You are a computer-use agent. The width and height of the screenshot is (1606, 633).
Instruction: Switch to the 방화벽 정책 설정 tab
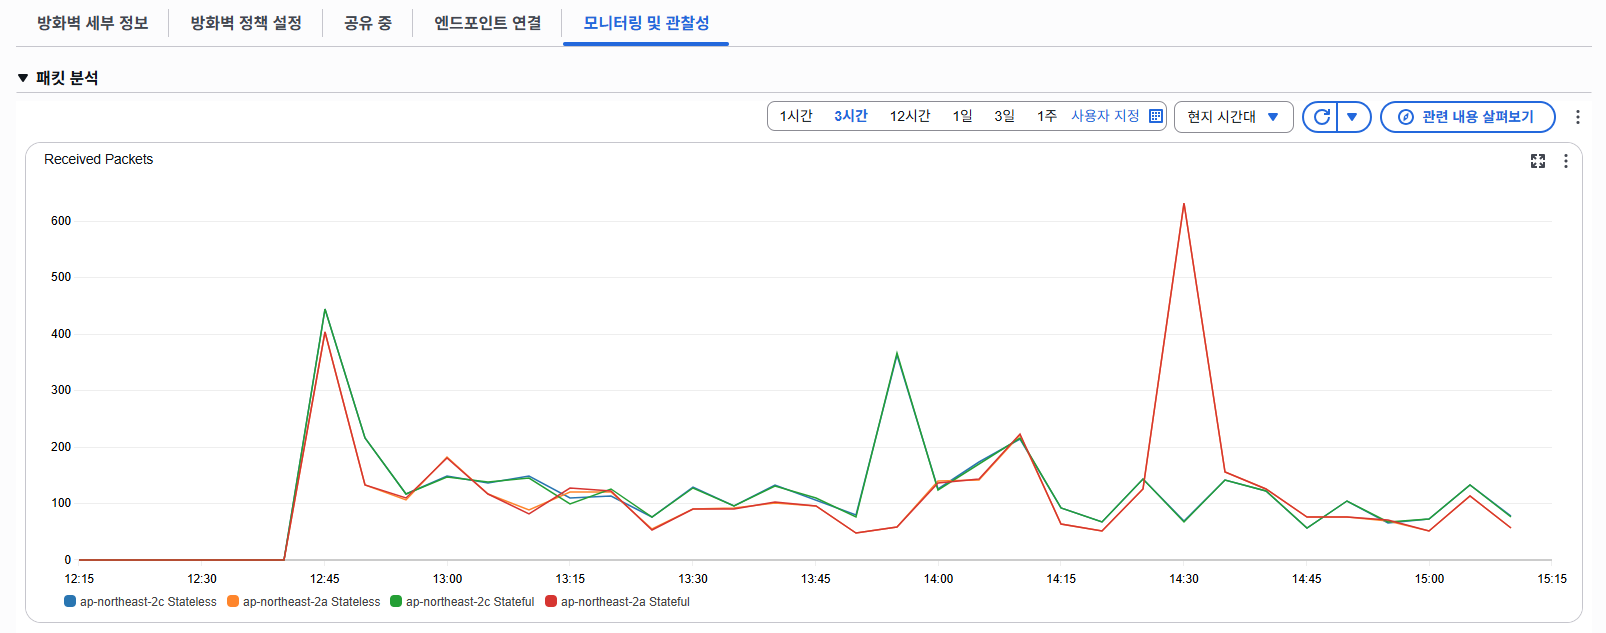[x=246, y=23]
